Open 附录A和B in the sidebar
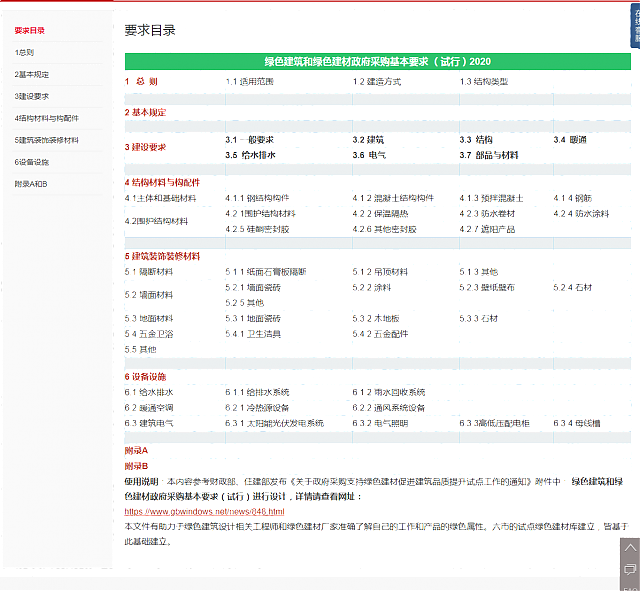 (31, 184)
